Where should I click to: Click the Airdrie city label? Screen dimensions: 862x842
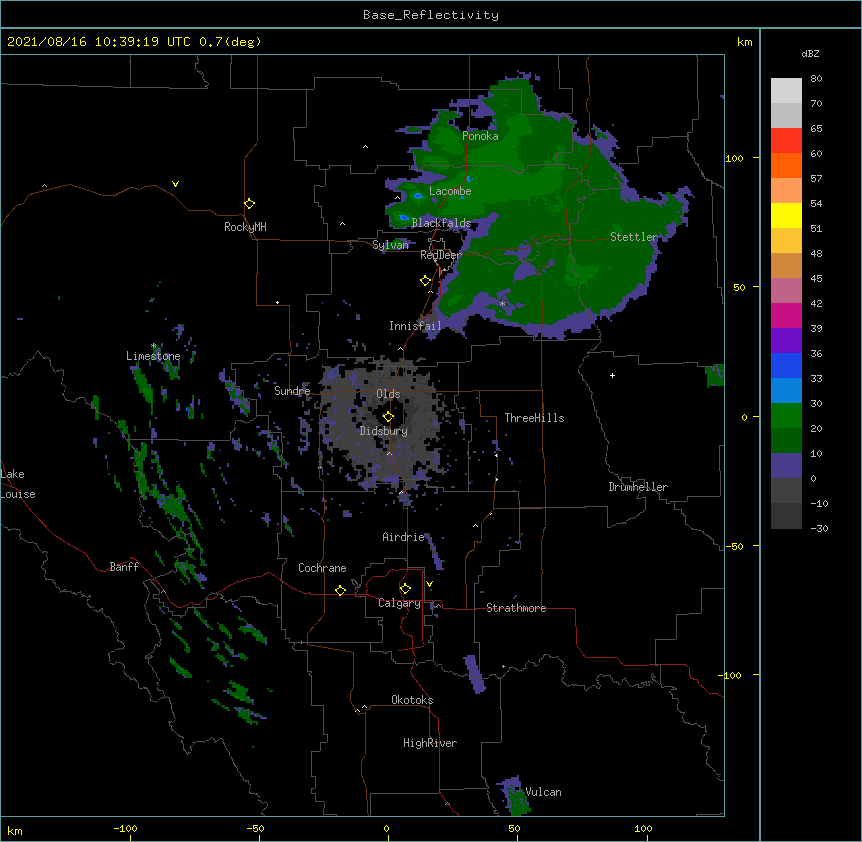[x=404, y=537]
